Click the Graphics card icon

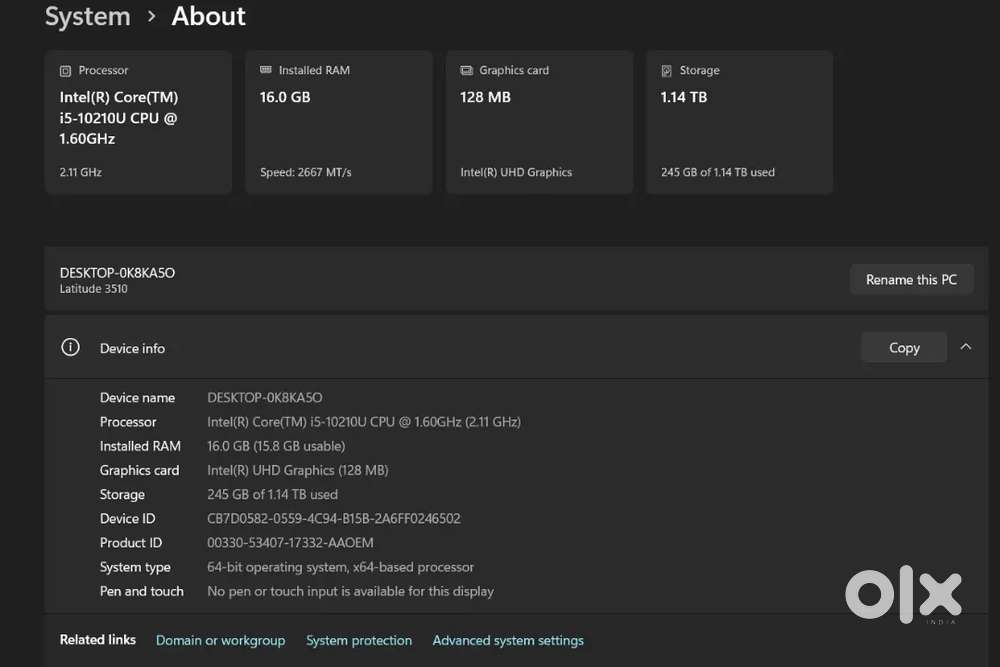click(x=467, y=70)
